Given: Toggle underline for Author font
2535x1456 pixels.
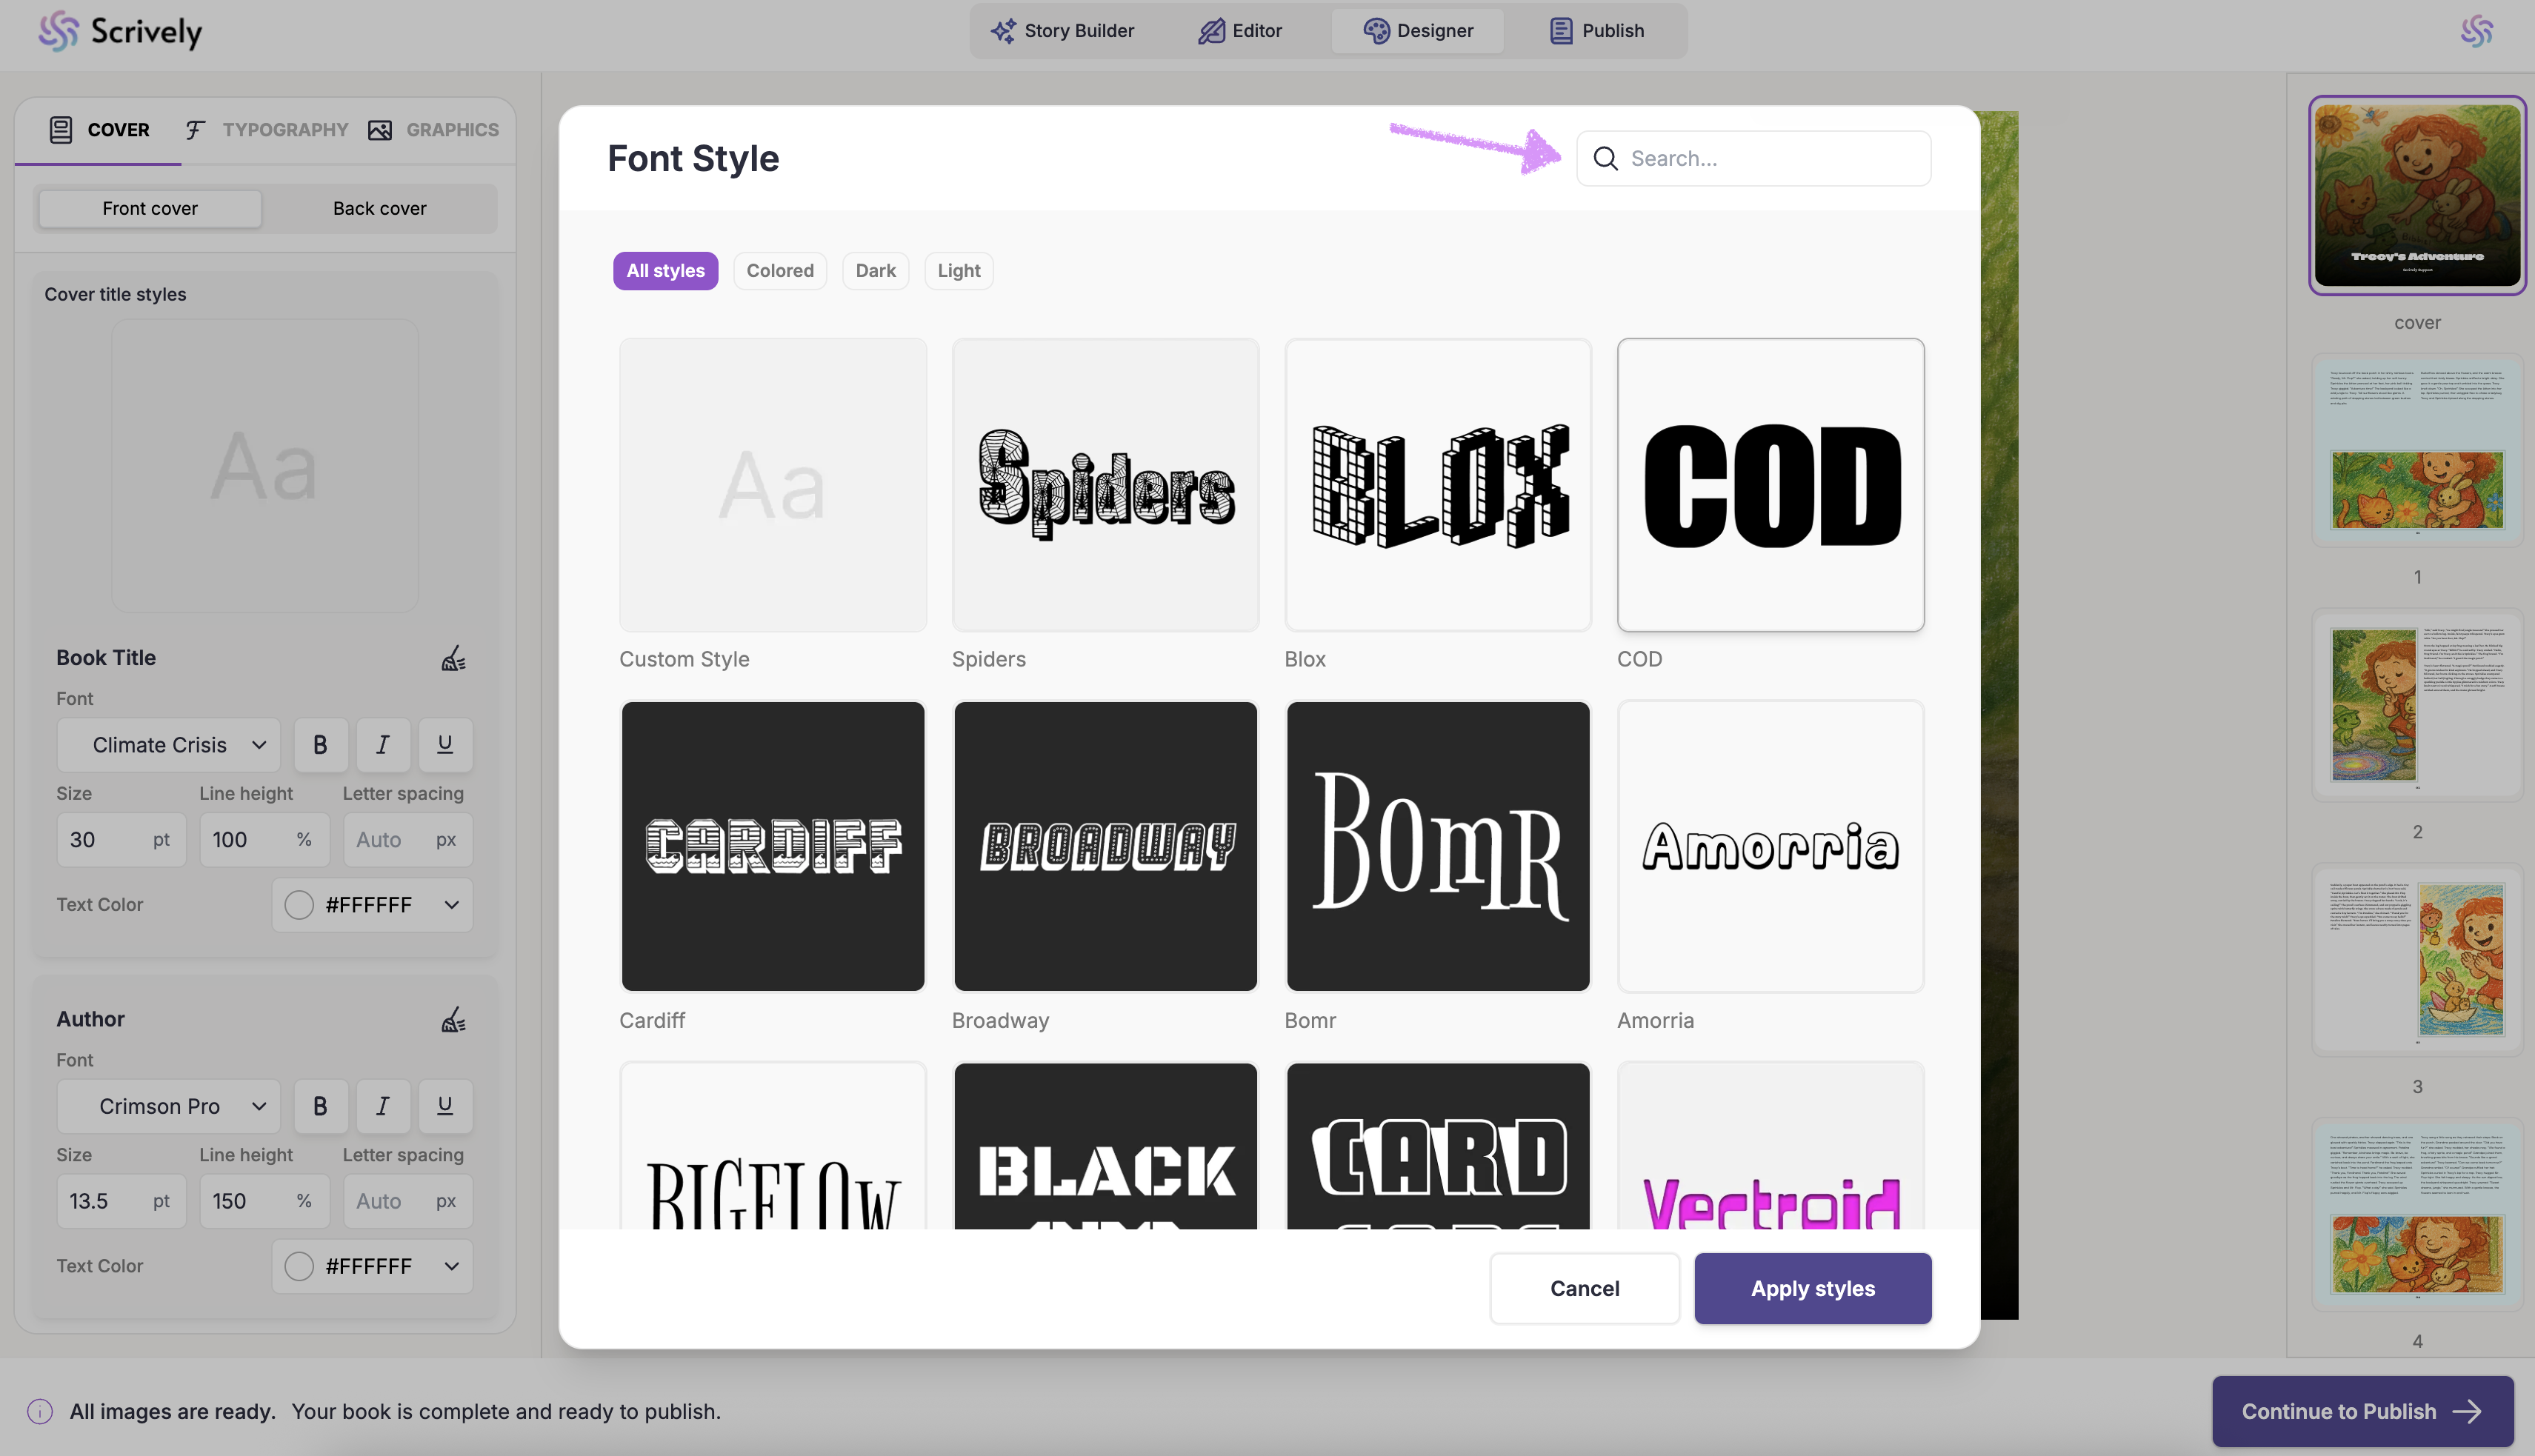Looking at the screenshot, I should click(x=445, y=1106).
